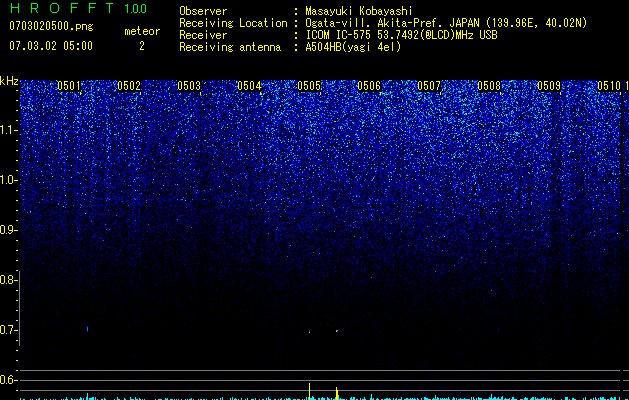Click the 0505 time marker
Viewport: 629px width, 400px height.
[x=309, y=86]
